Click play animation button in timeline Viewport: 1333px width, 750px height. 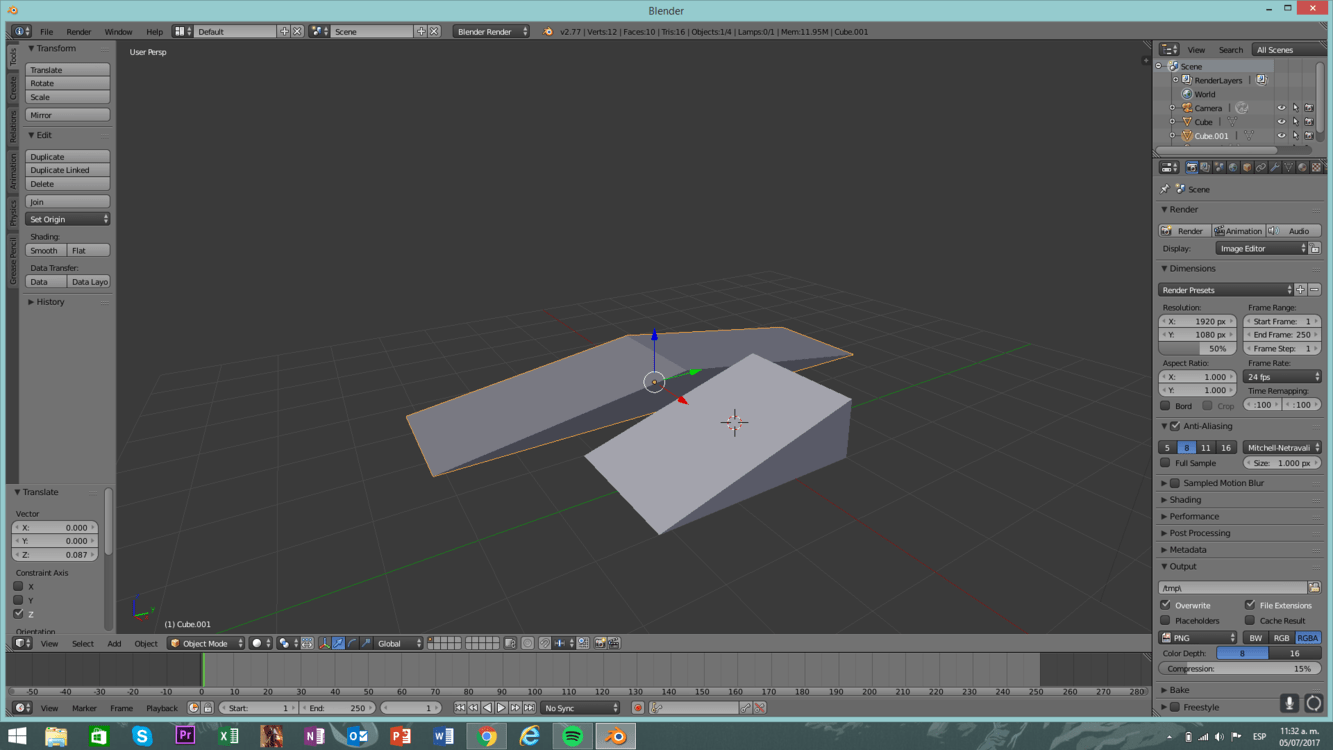tap(501, 708)
